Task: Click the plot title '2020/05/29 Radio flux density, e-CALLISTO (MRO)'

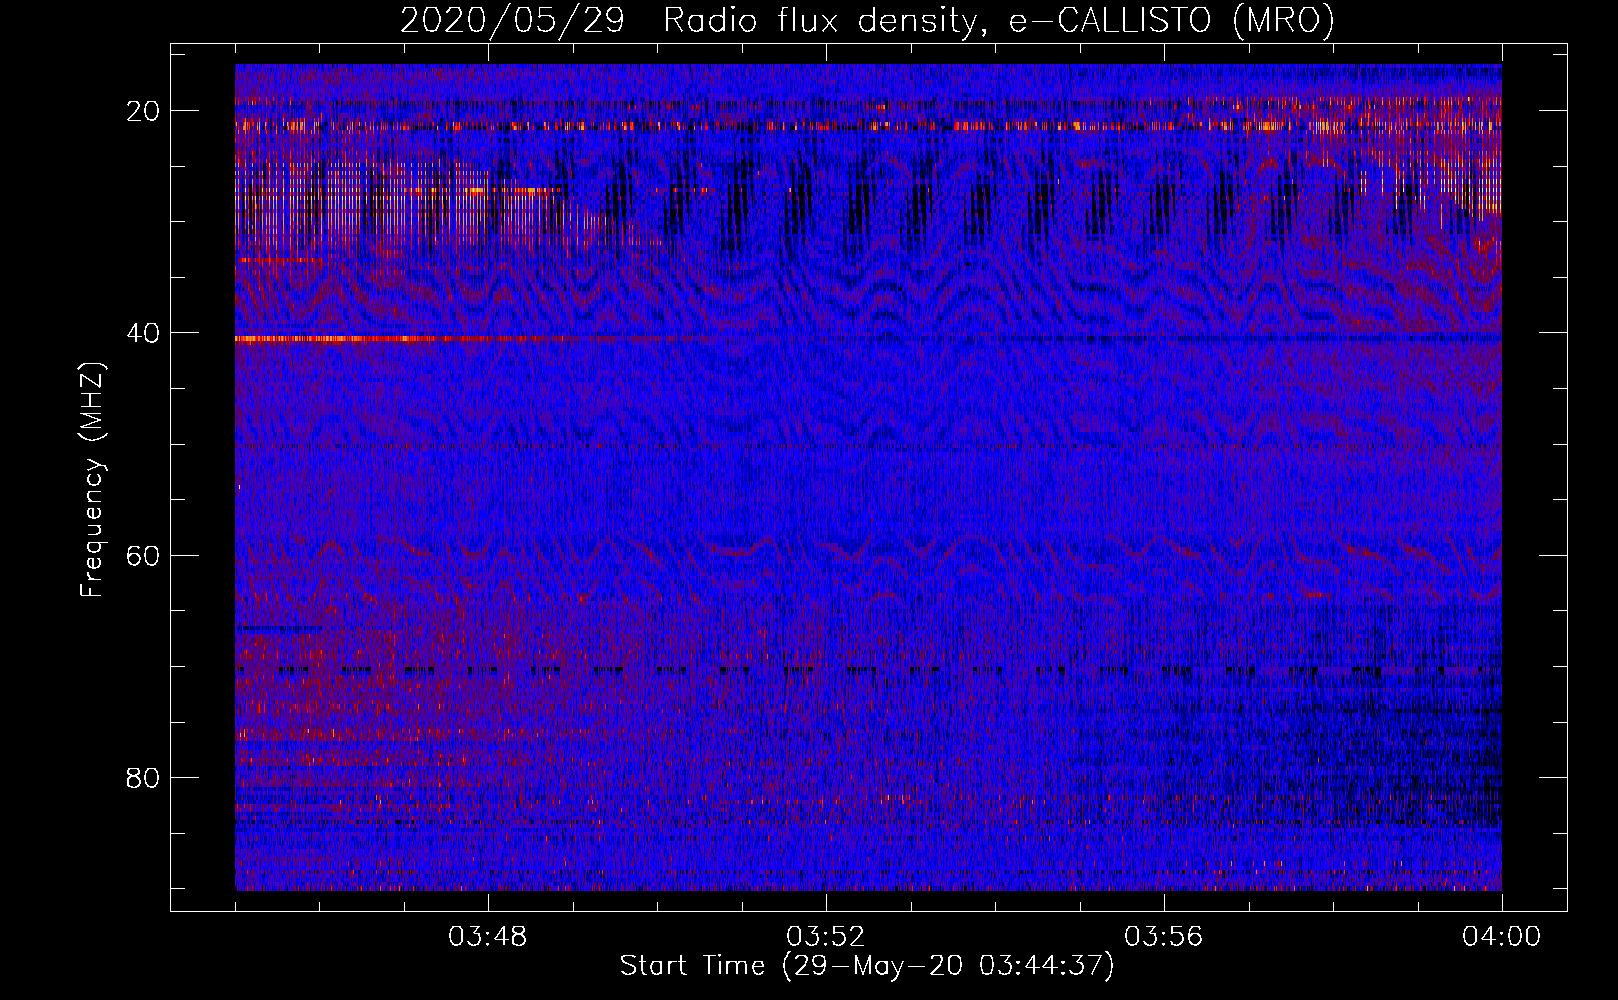Action: pos(867,20)
